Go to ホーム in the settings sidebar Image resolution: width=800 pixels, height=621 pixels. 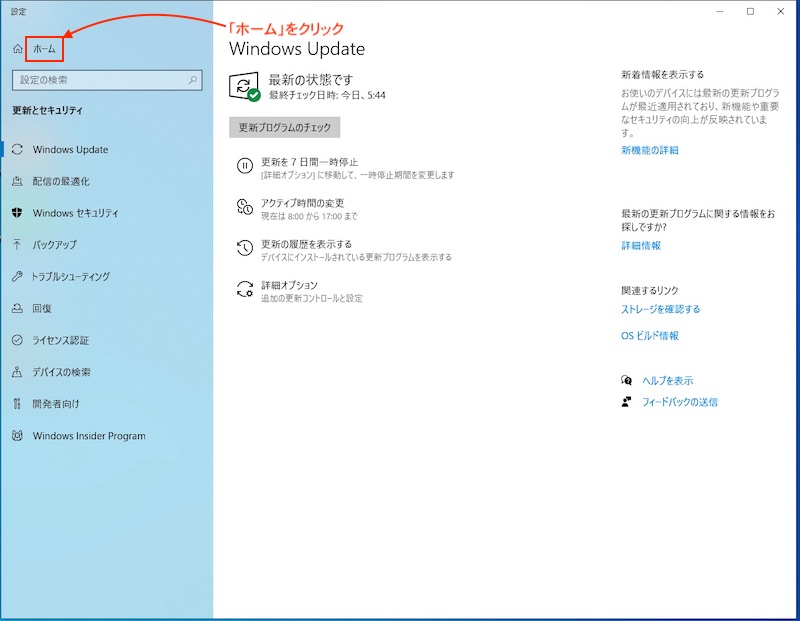click(44, 49)
